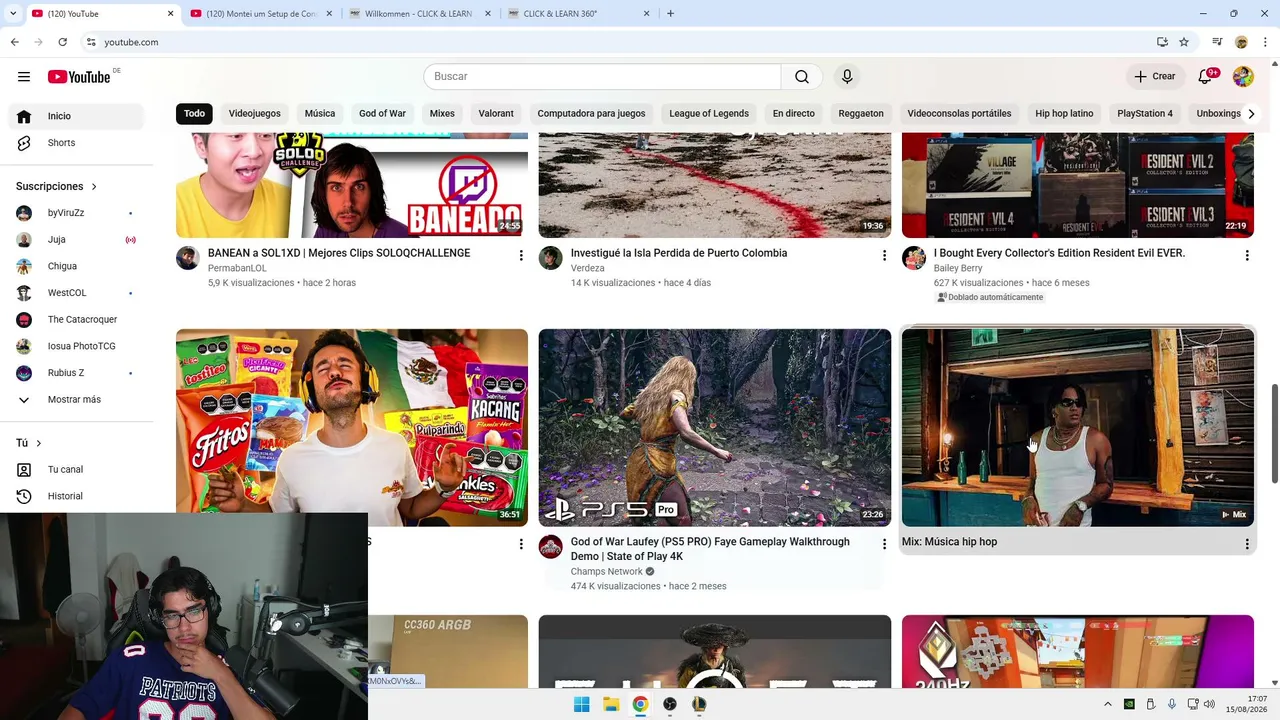Play the PS5 Pro God of War thumbnail
This screenshot has height=720, width=1280.
pyautogui.click(x=715, y=428)
